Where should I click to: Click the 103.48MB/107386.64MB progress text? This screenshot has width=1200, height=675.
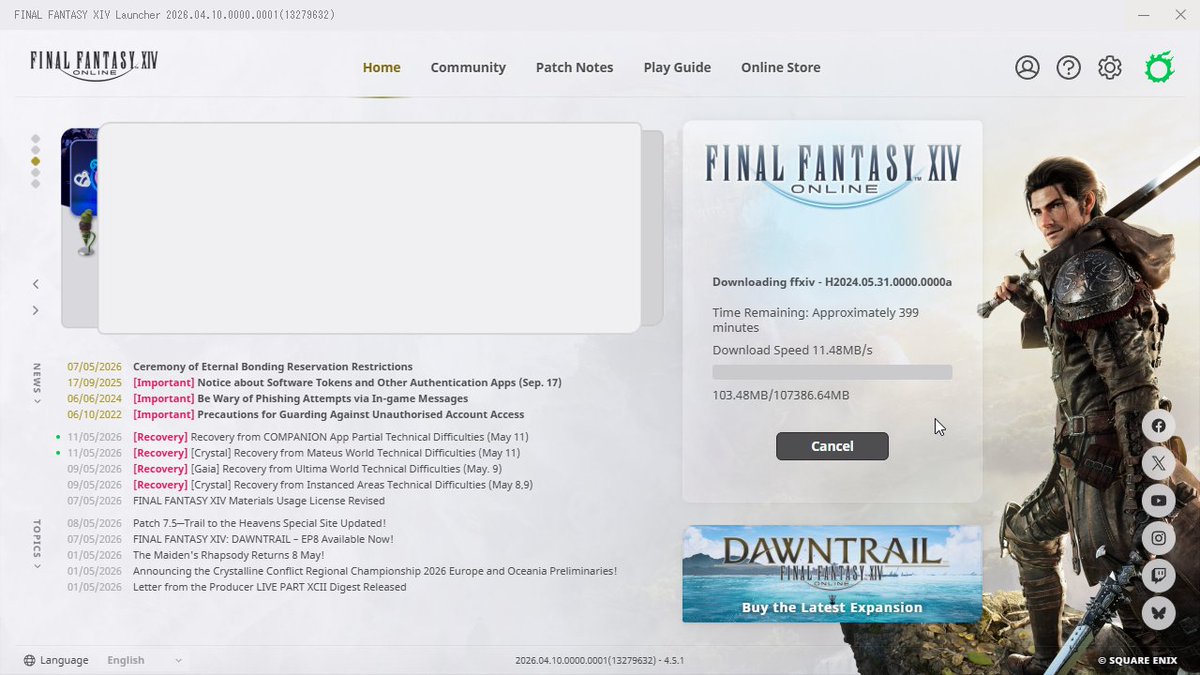click(780, 395)
